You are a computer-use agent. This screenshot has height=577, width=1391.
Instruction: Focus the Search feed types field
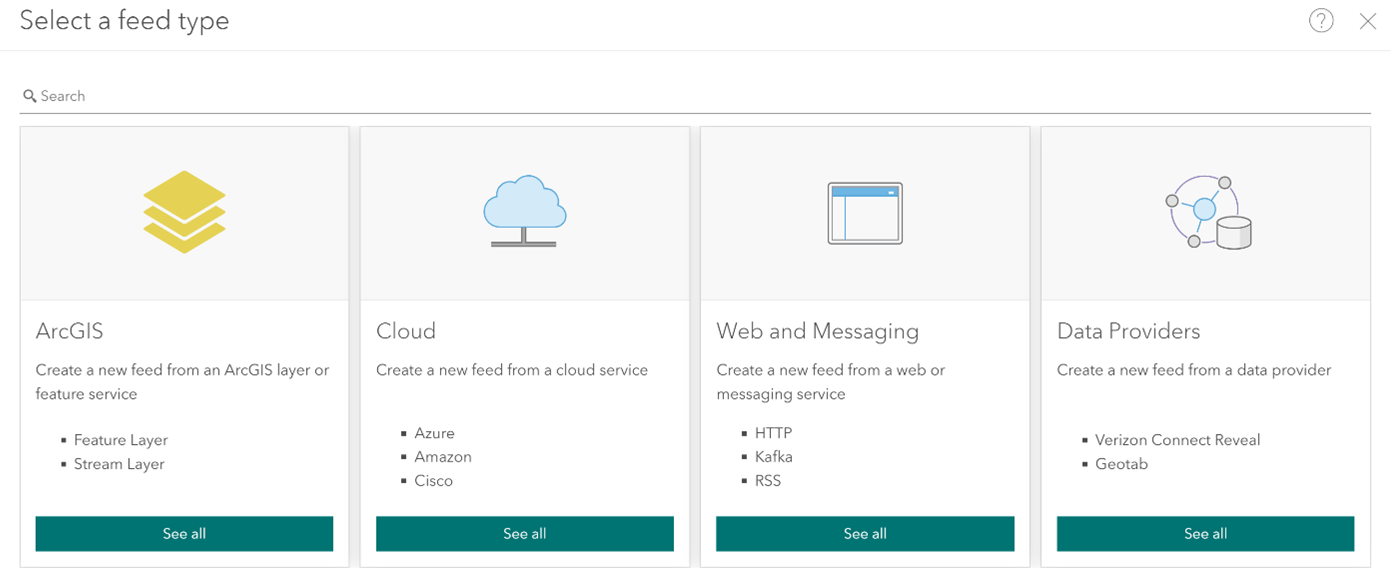coord(695,96)
